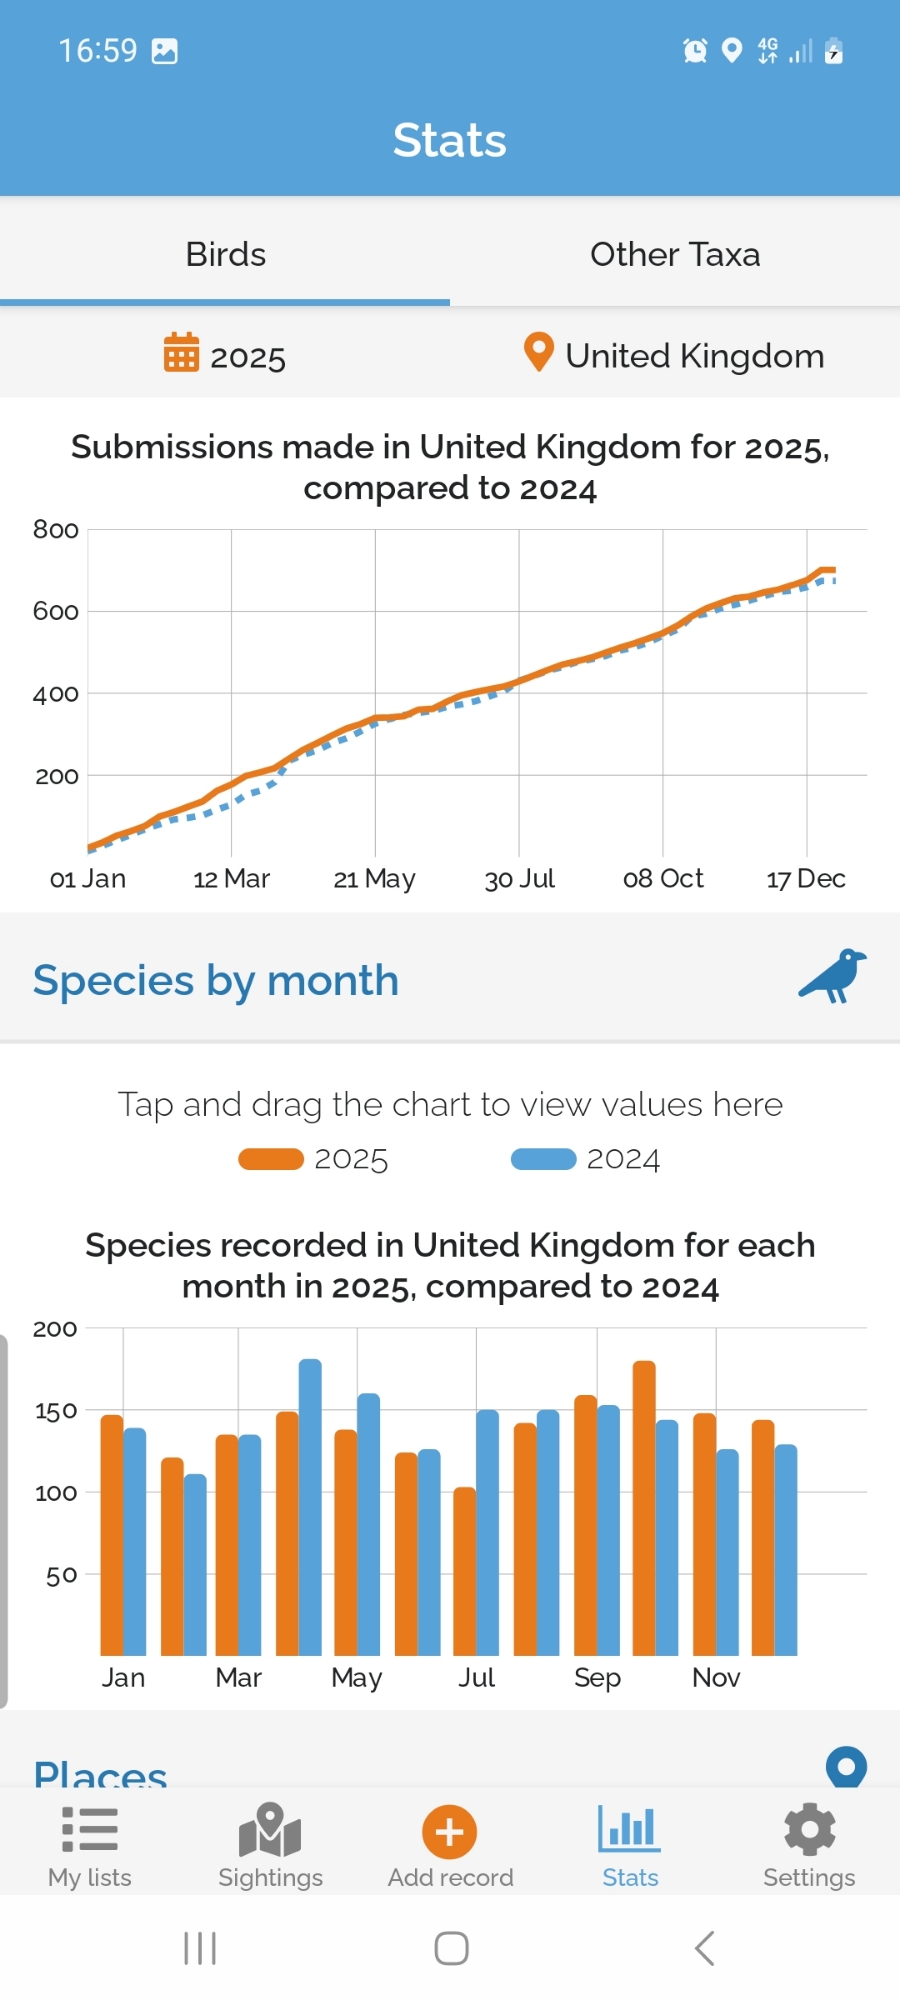
Task: Tap the orange map pin beside United Kingdom
Action: tap(538, 352)
